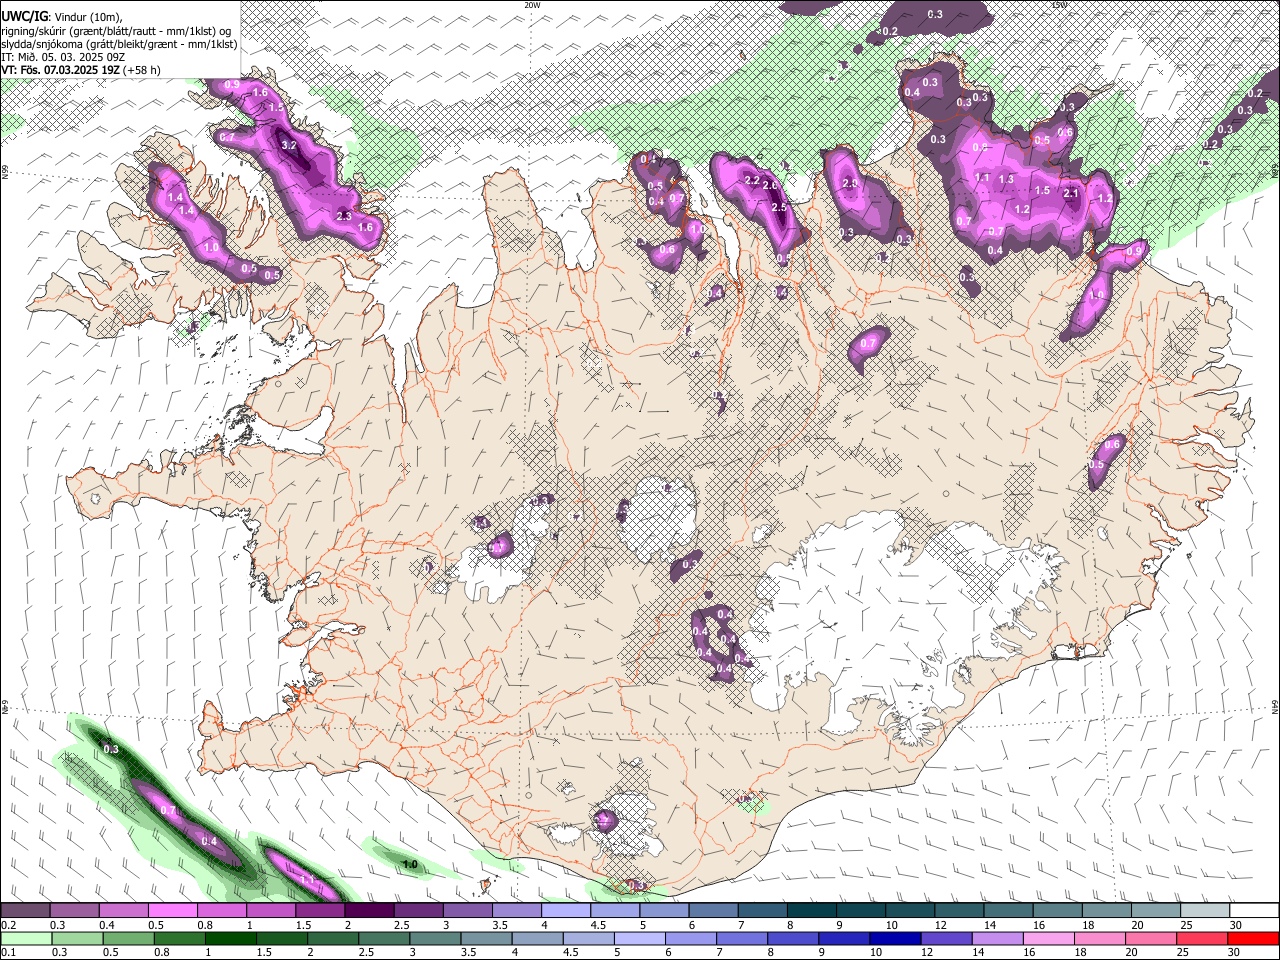Click the light pink 16–18 rain legend swatch
The width and height of the screenshot is (1280, 960).
tap(1049, 938)
